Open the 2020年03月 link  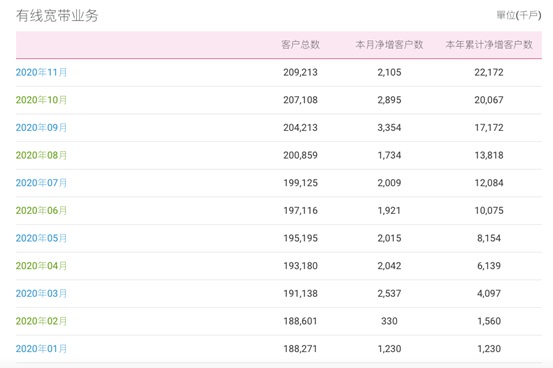[x=41, y=293]
